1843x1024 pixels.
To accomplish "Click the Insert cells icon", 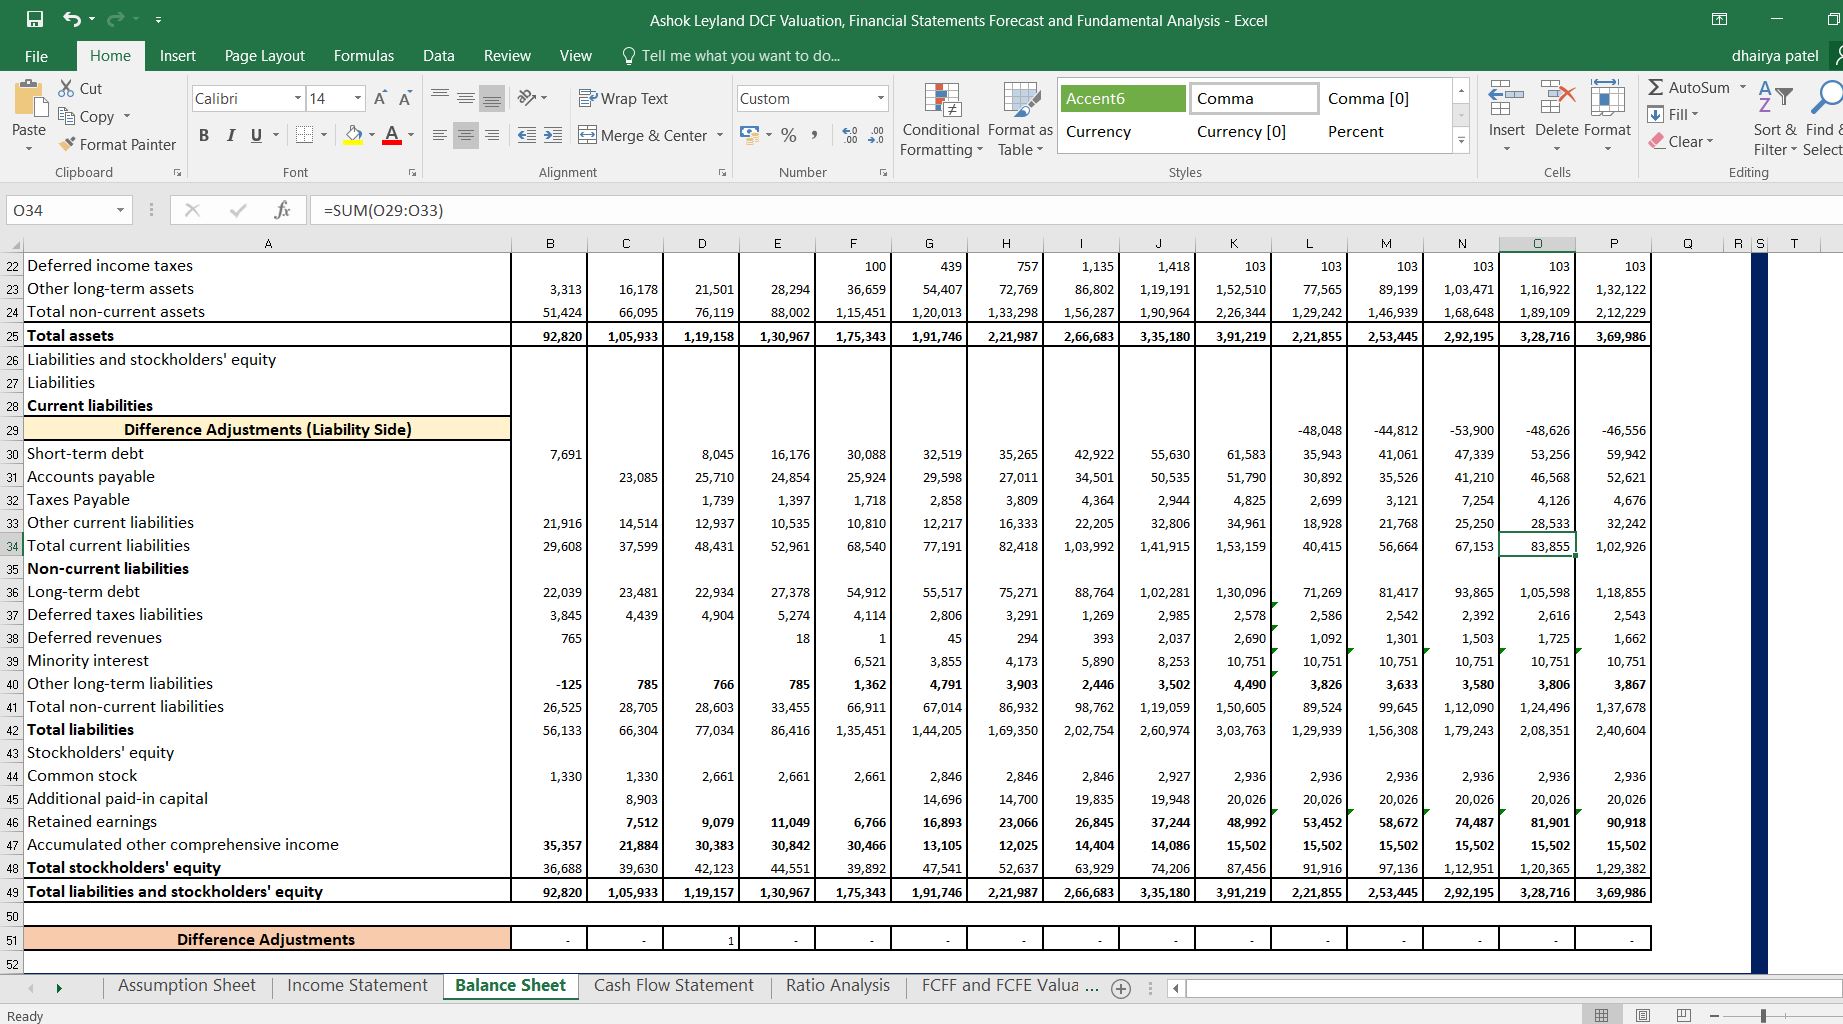I will 1506,98.
